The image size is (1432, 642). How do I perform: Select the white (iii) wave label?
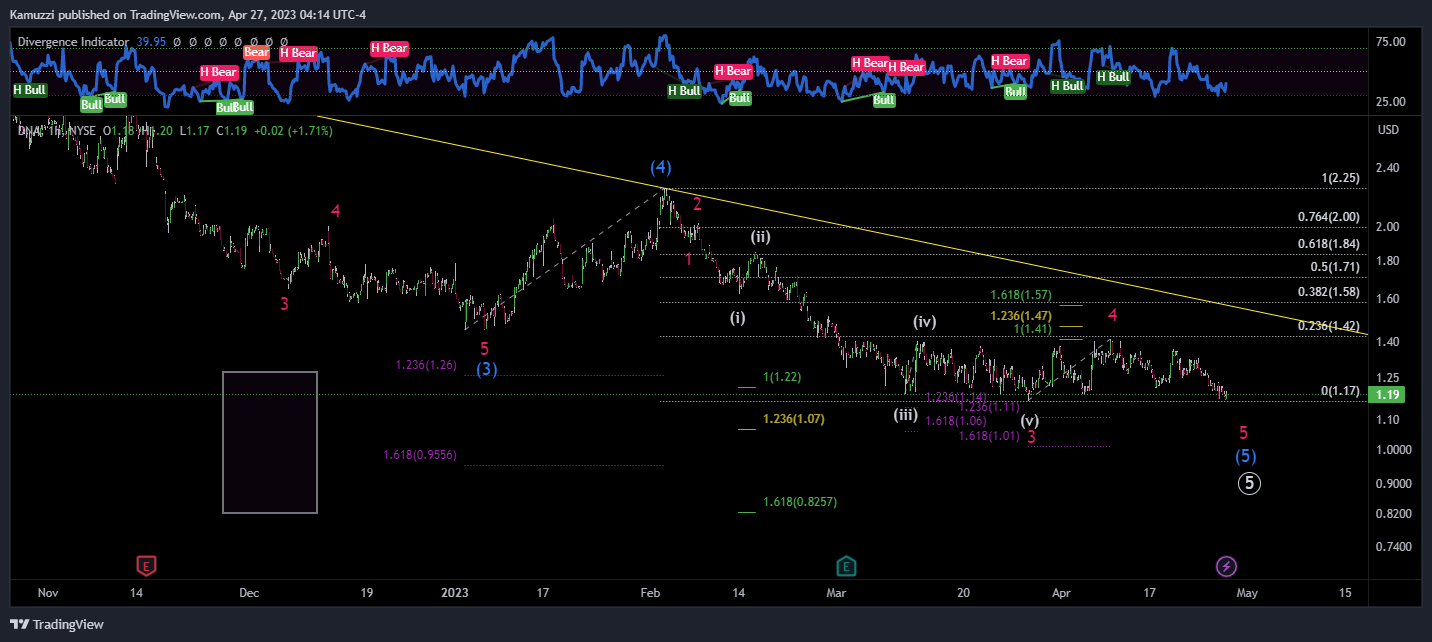coord(906,414)
